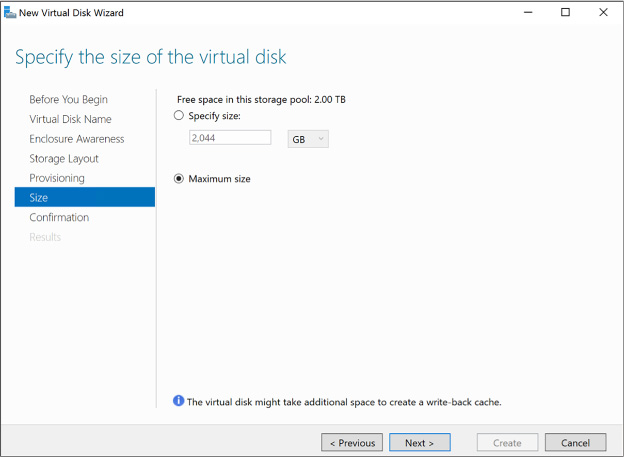Select the Specify size radio button
The width and height of the screenshot is (624, 457).
(x=179, y=115)
